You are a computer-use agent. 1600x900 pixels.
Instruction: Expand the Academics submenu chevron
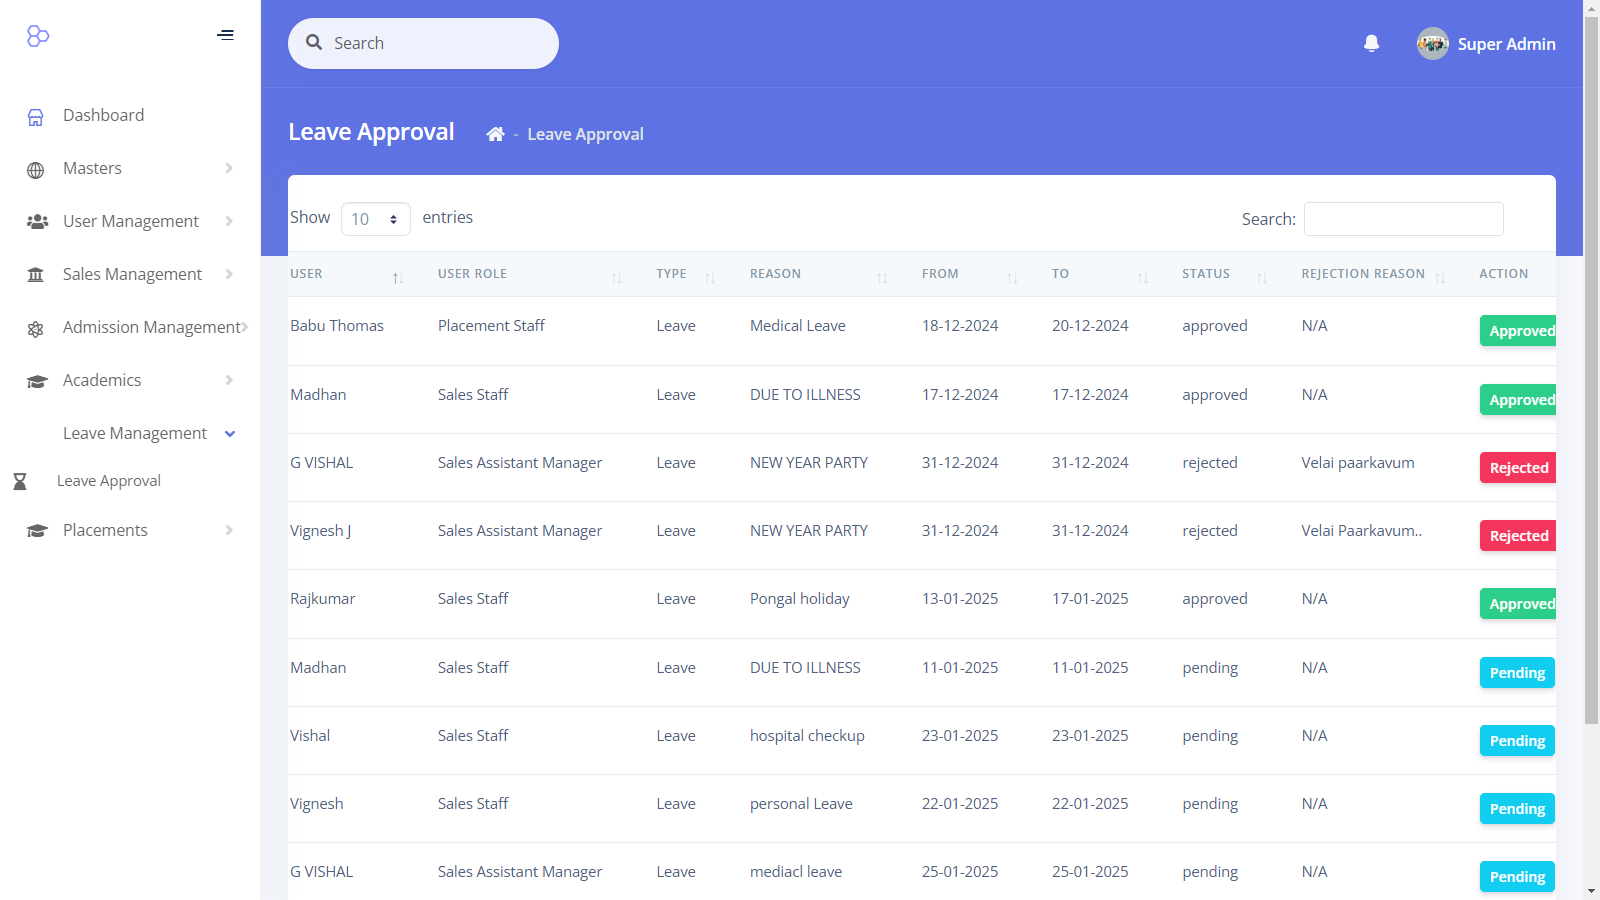[x=229, y=380]
